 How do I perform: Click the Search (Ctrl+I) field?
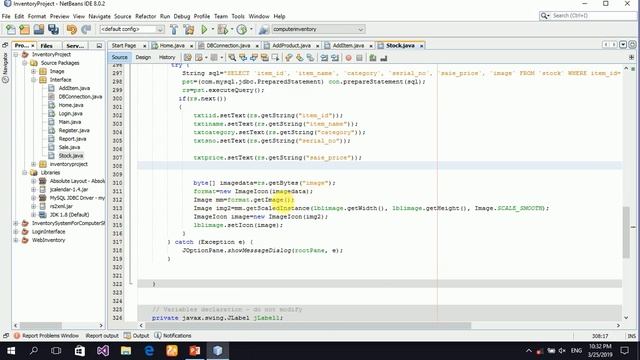(588, 16)
